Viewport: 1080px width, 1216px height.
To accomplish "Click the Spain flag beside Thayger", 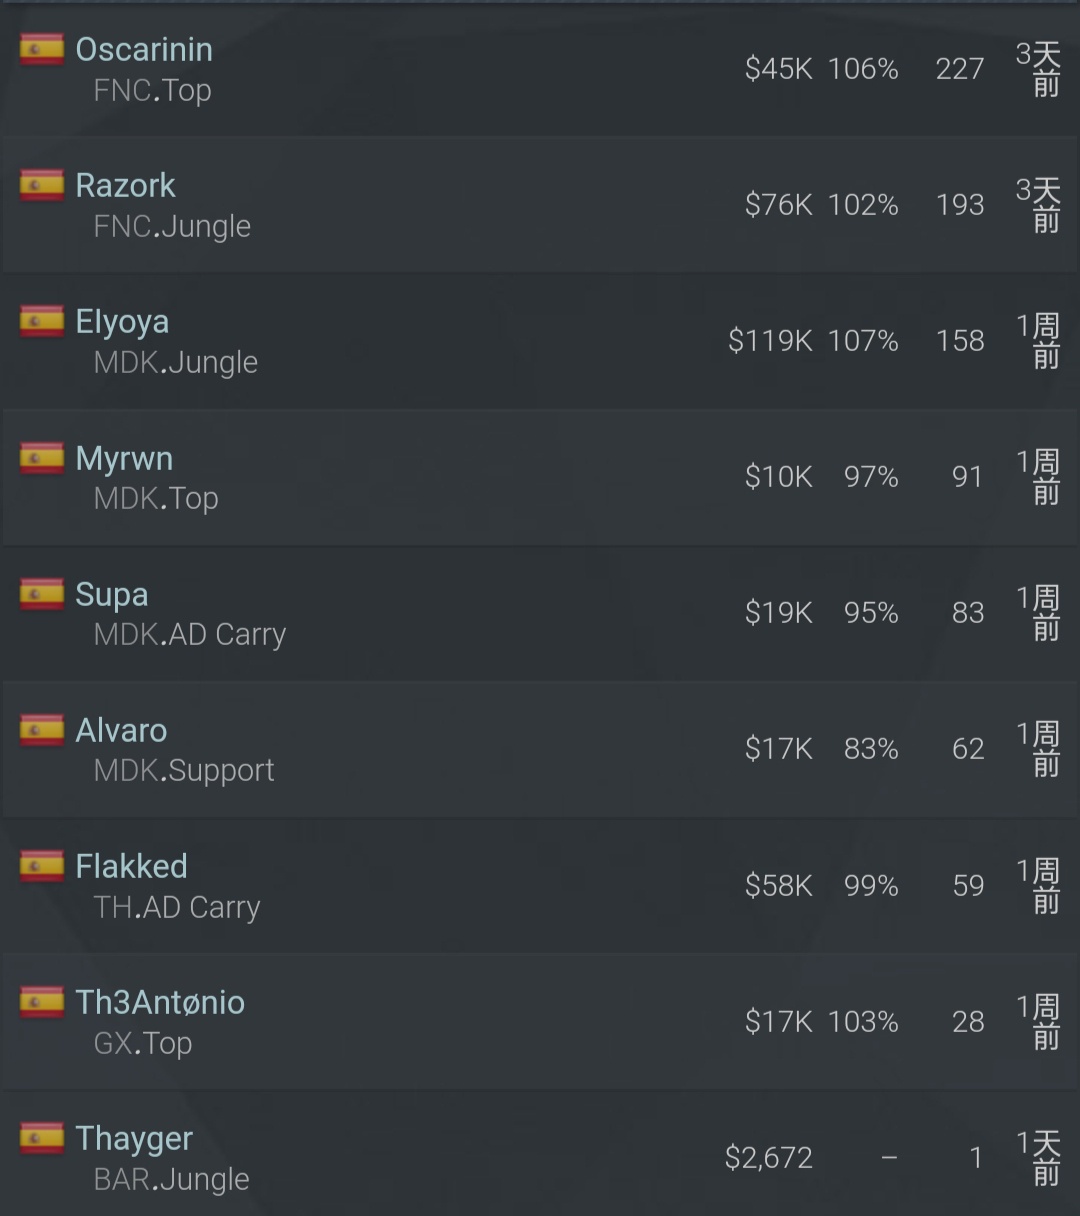I will pos(42,1138).
